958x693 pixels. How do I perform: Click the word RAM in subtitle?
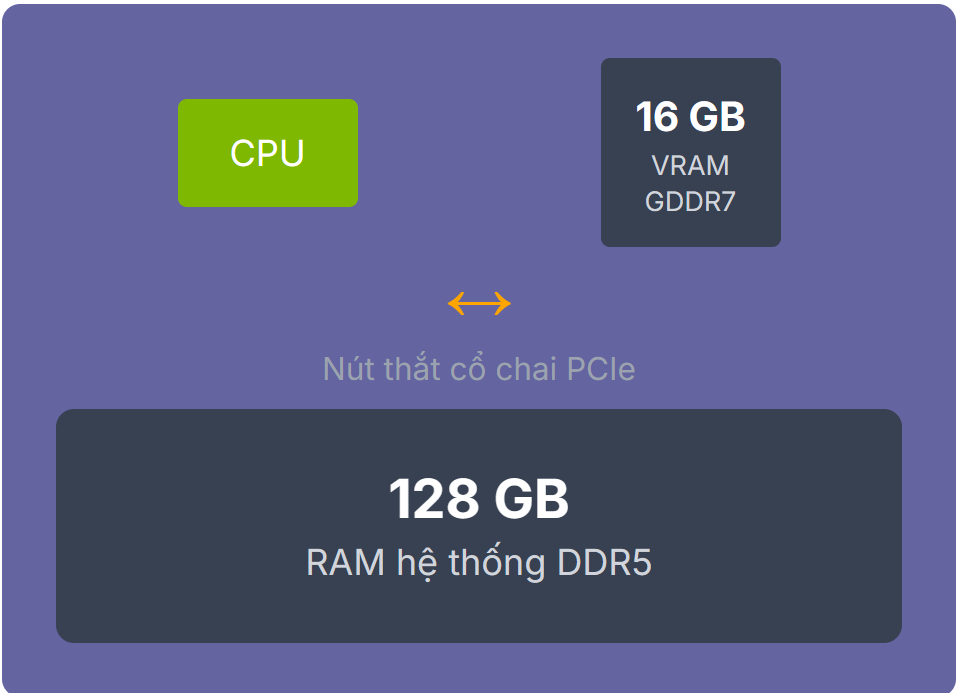(346, 562)
